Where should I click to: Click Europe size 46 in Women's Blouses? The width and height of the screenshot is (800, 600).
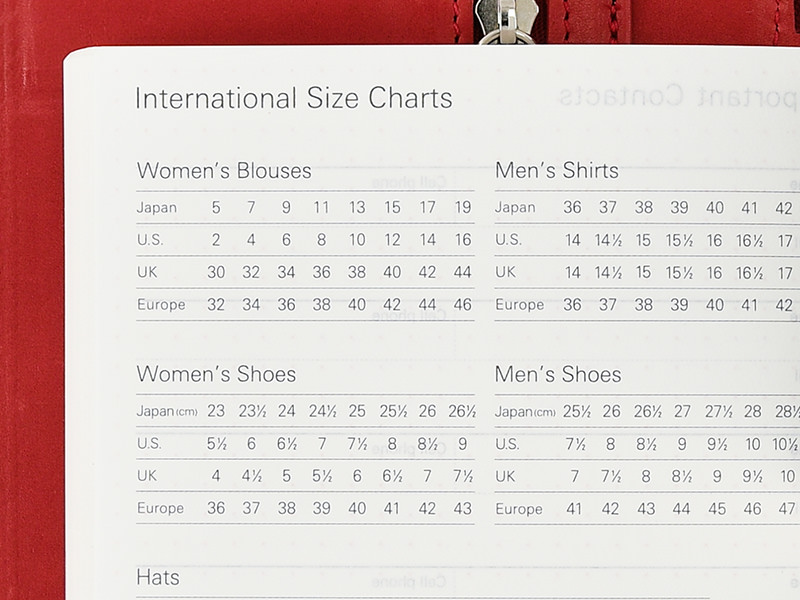463,305
